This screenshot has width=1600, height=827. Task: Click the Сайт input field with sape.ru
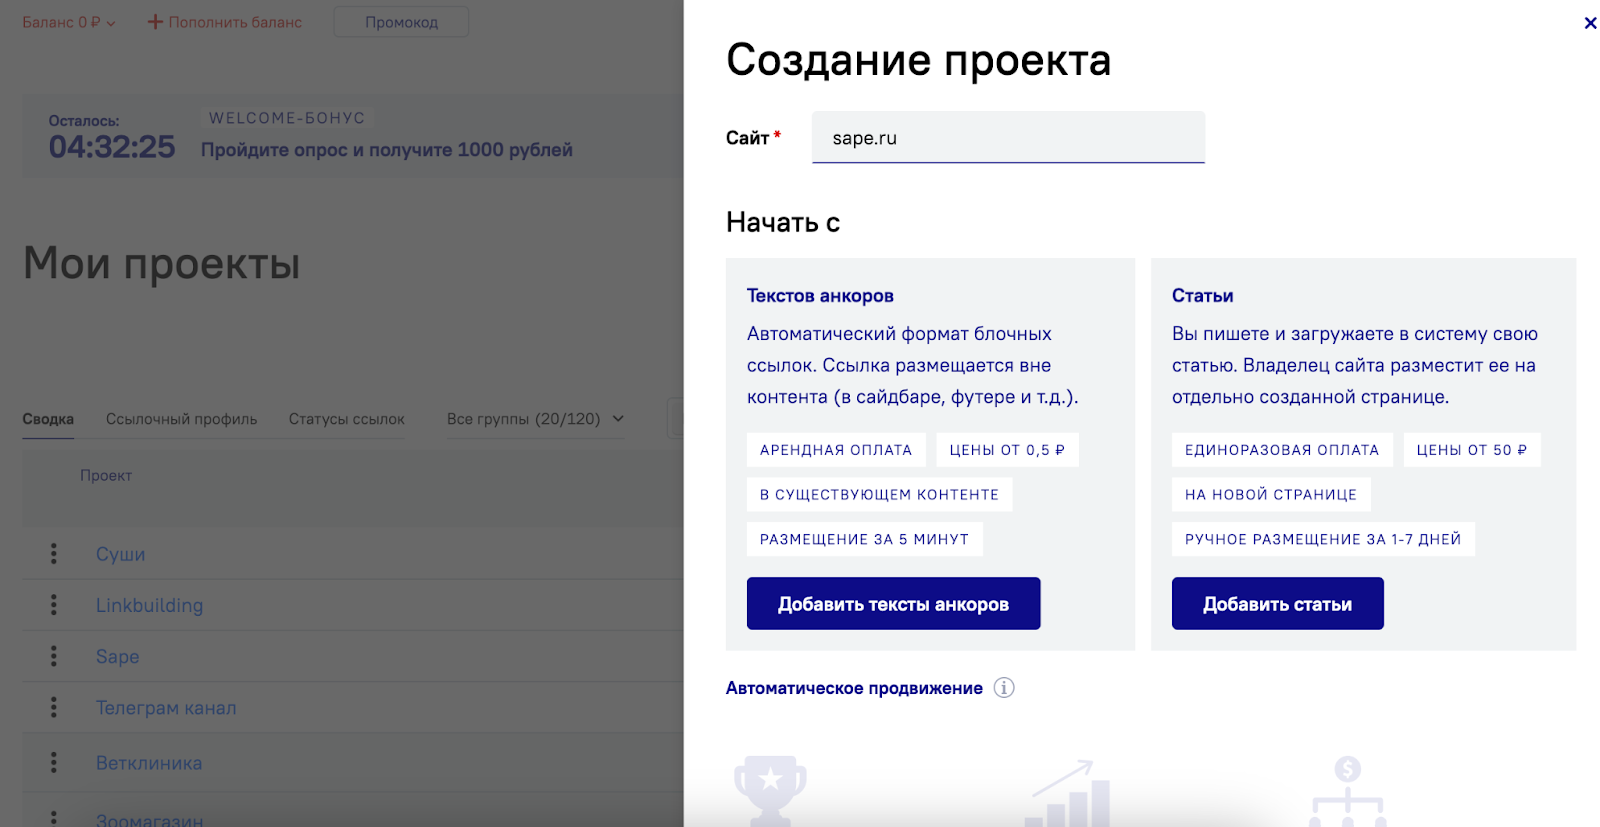[x=1008, y=138]
